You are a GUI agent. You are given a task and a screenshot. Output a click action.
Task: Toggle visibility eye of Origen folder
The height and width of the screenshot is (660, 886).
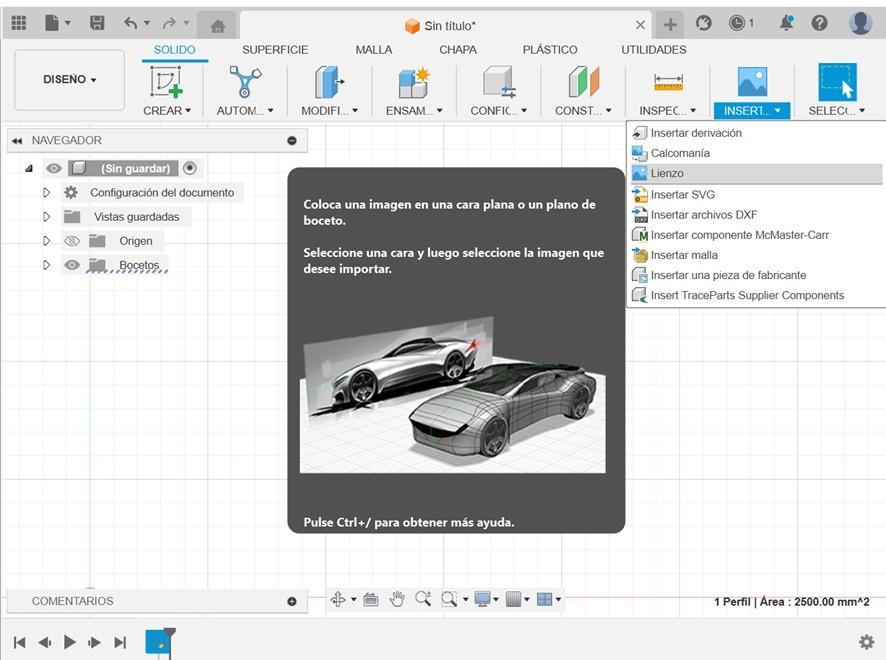point(72,241)
